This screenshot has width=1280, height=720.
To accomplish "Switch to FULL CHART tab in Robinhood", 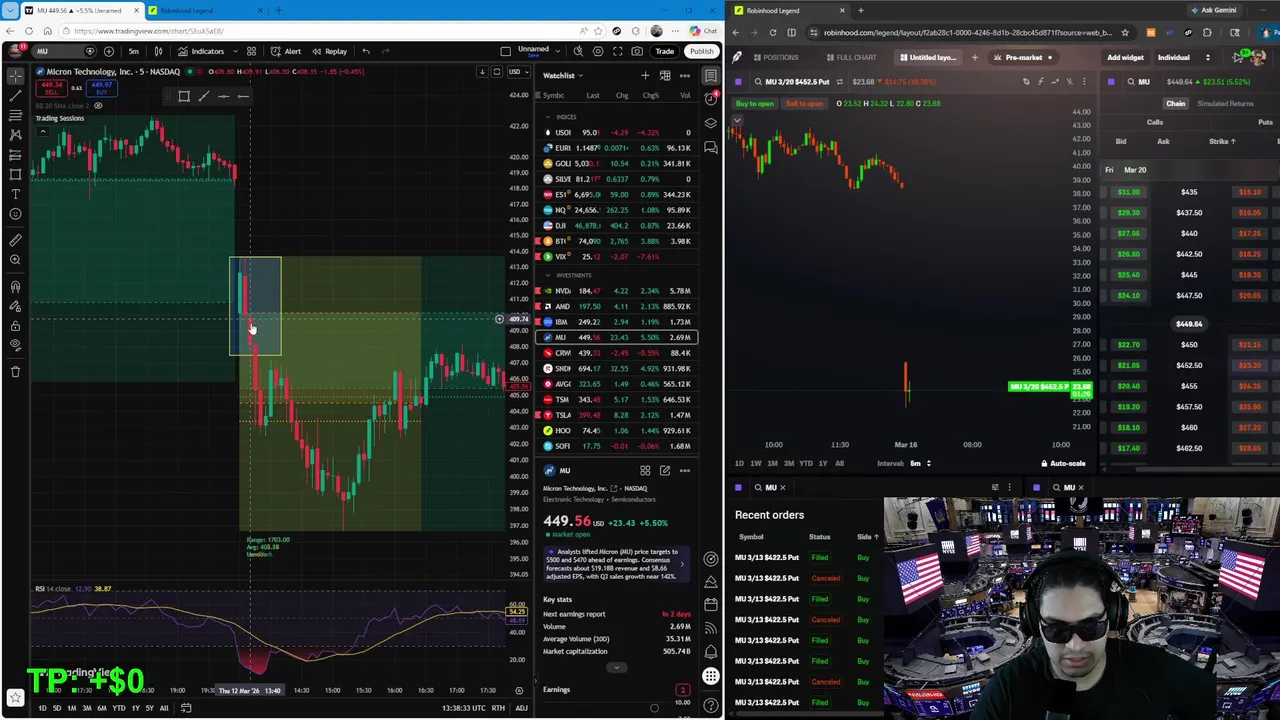I will pyautogui.click(x=851, y=58).
